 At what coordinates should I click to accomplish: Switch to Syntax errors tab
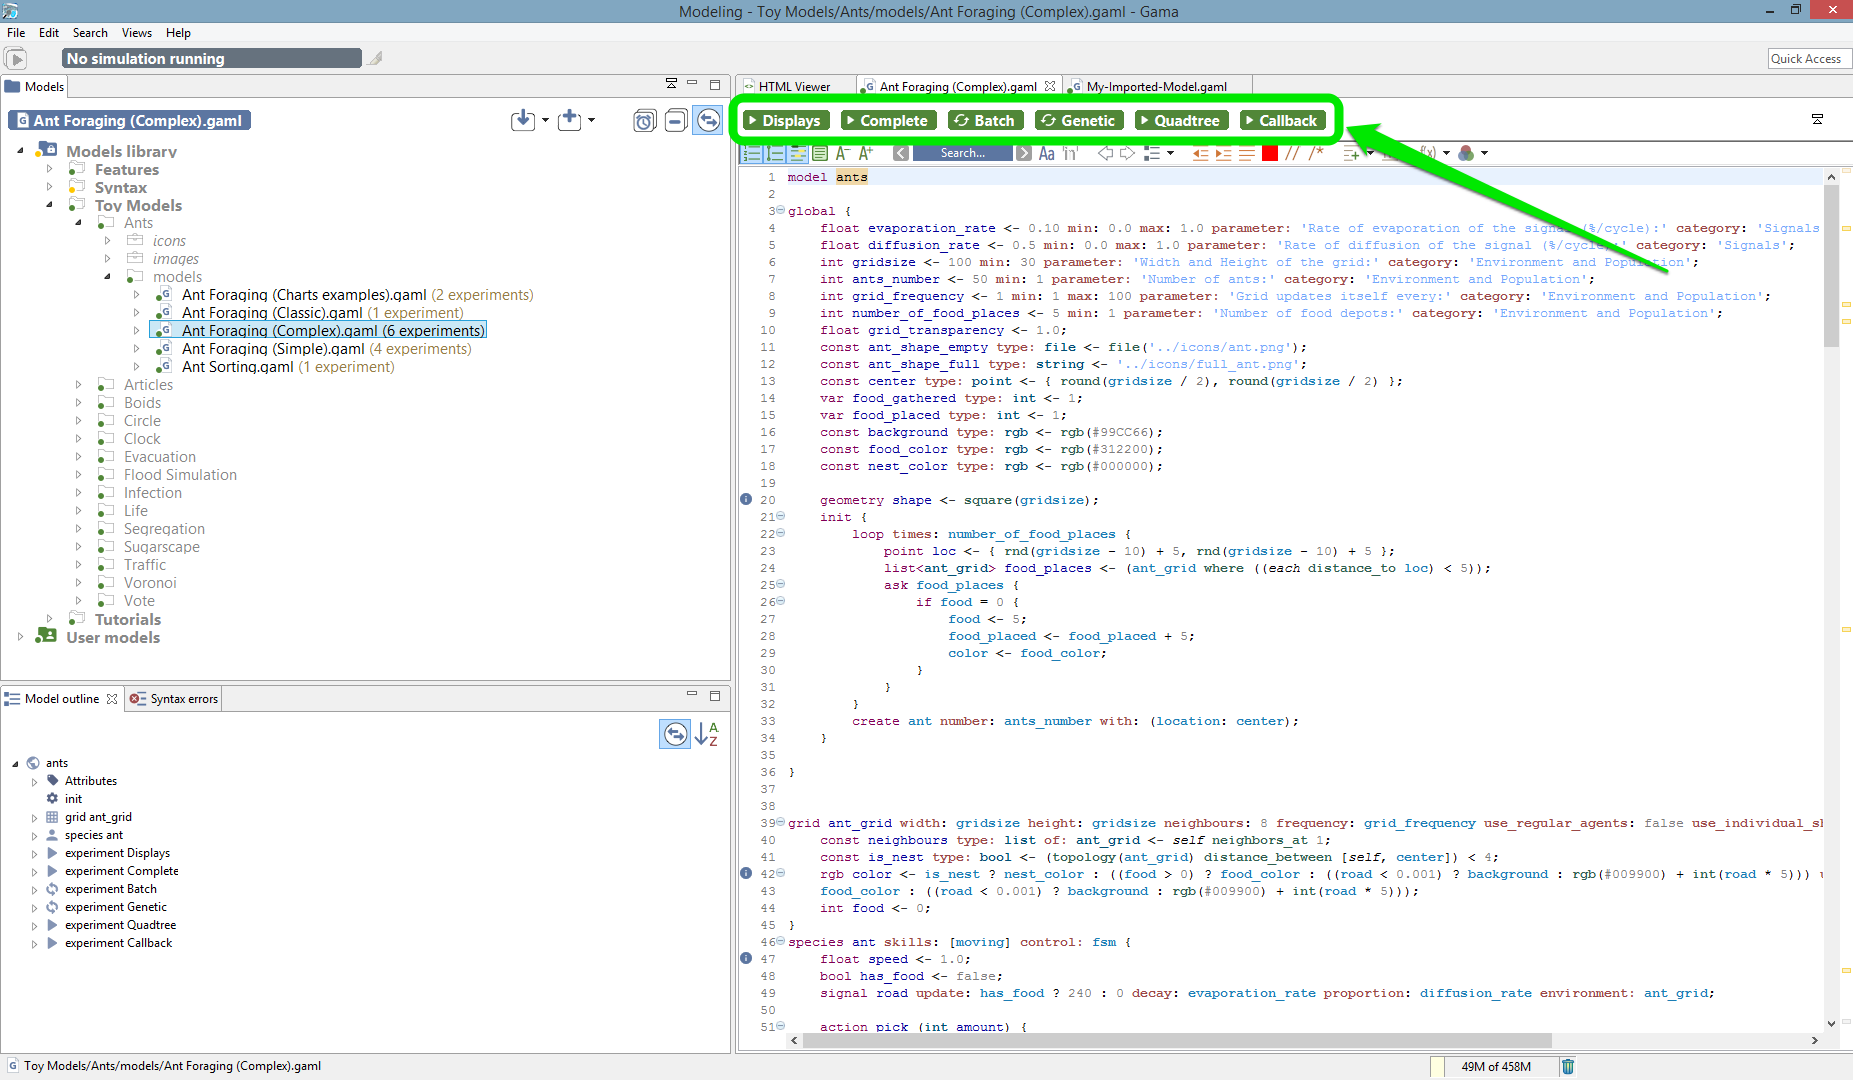(174, 699)
